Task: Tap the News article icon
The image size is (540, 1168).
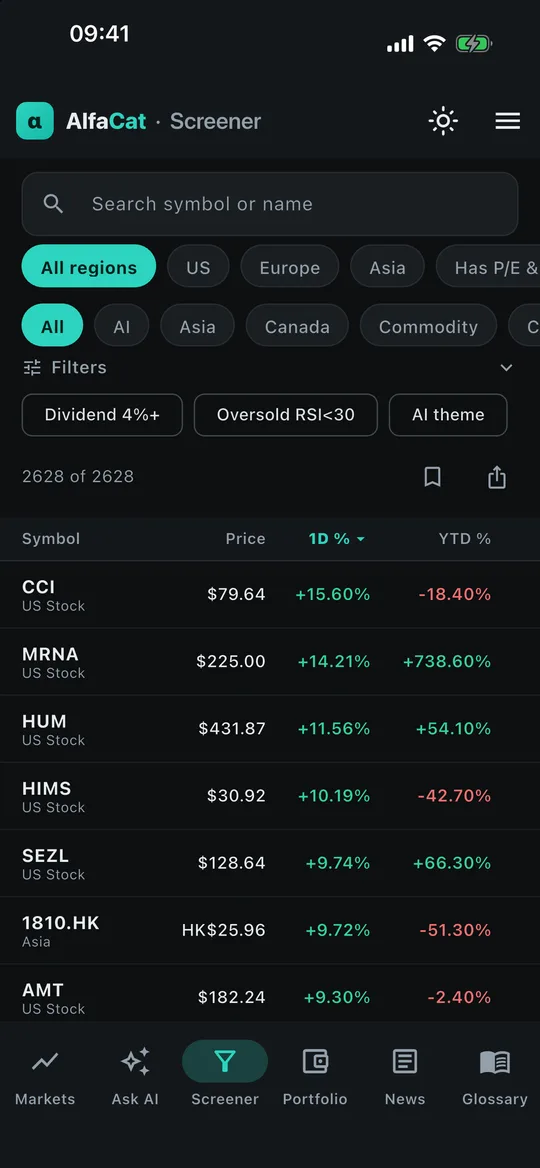Action: pyautogui.click(x=405, y=1061)
